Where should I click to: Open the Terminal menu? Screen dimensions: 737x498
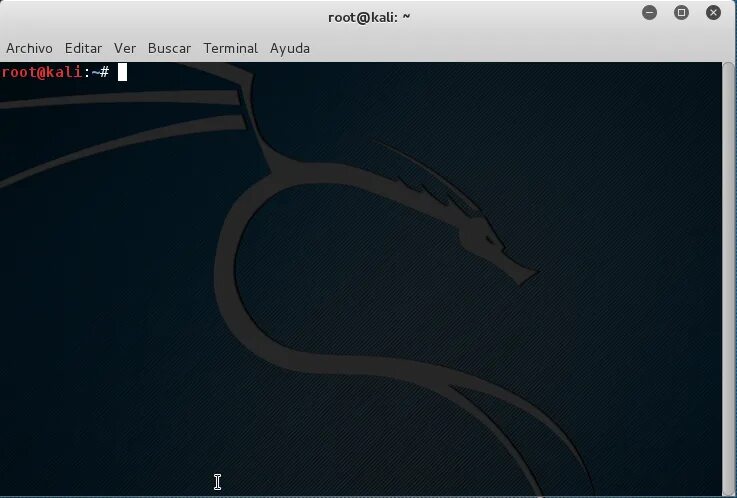point(230,48)
